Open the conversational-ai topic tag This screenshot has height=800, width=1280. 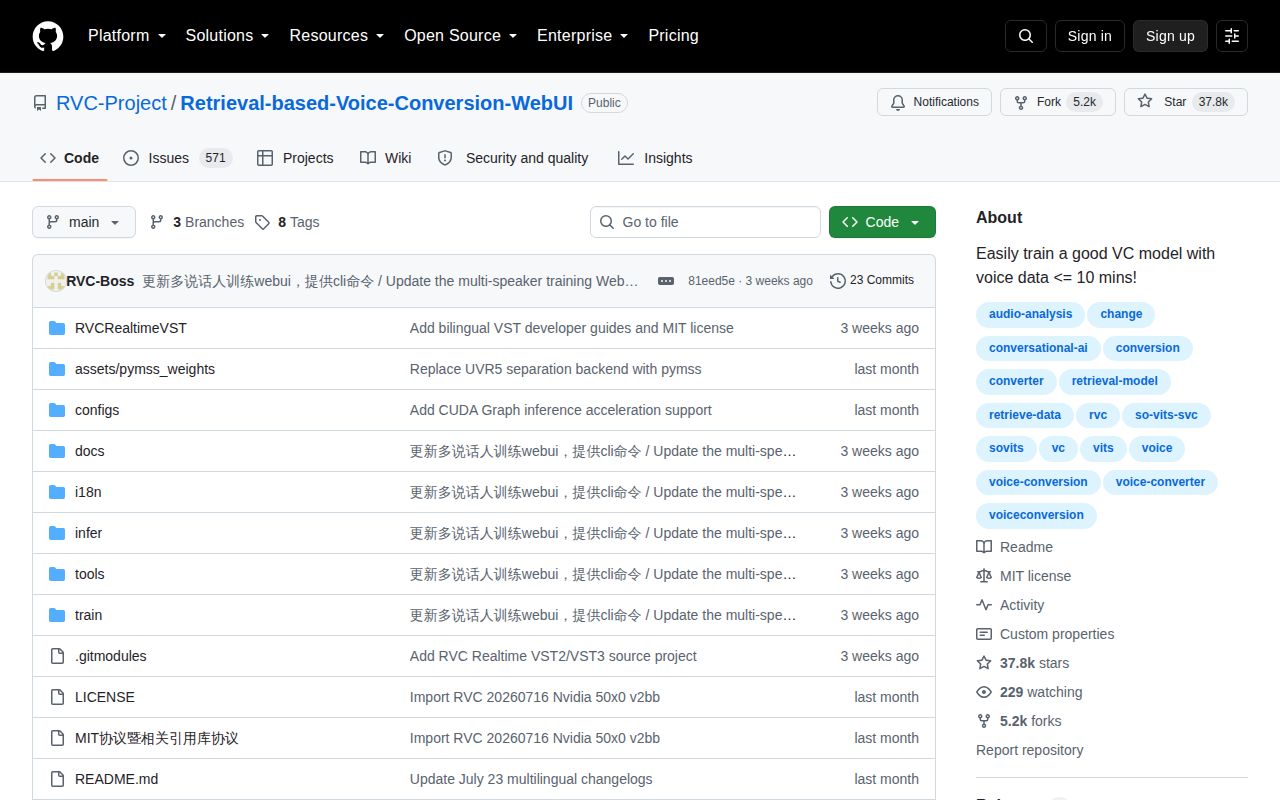(x=1038, y=348)
